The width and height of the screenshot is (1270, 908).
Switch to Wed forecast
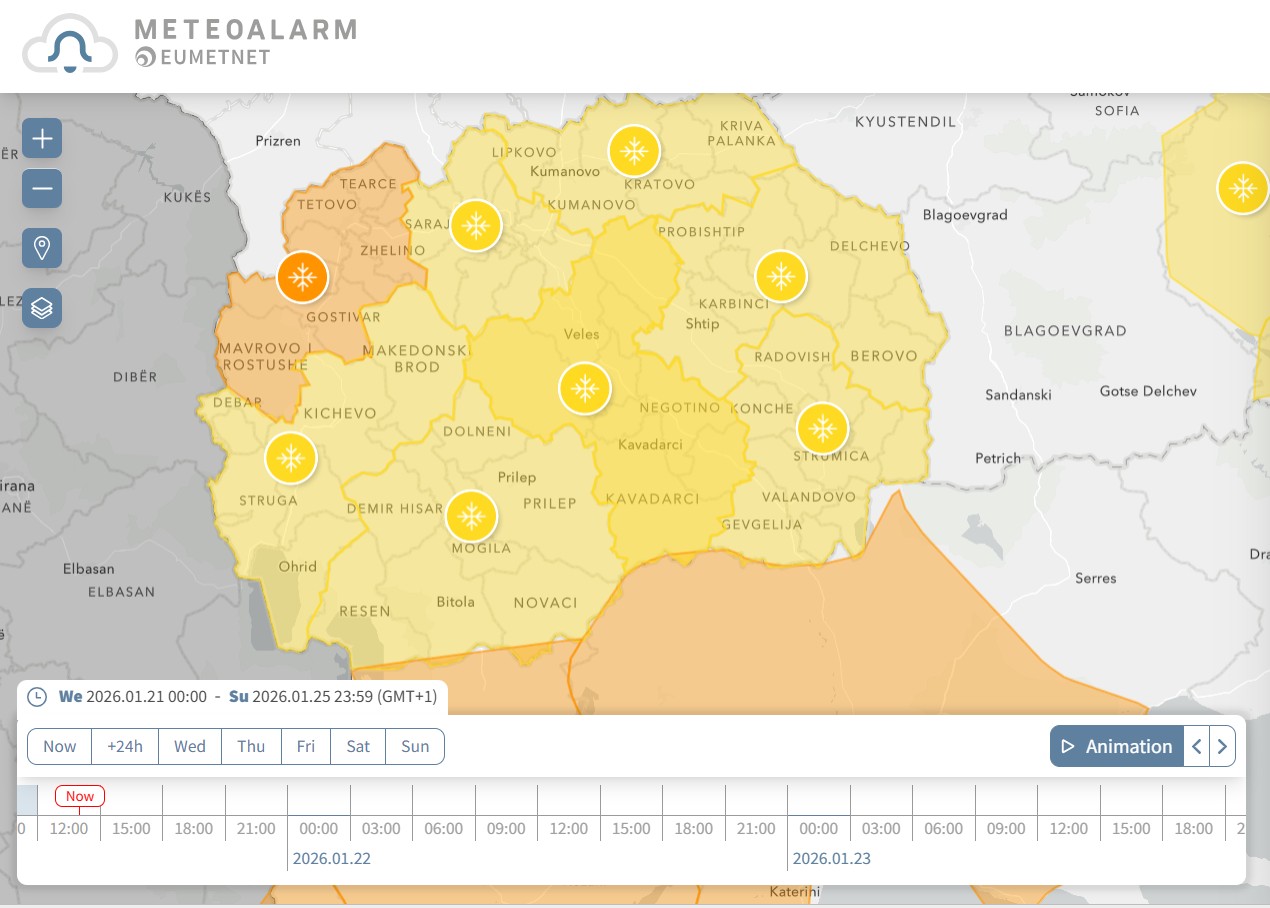[x=190, y=746]
